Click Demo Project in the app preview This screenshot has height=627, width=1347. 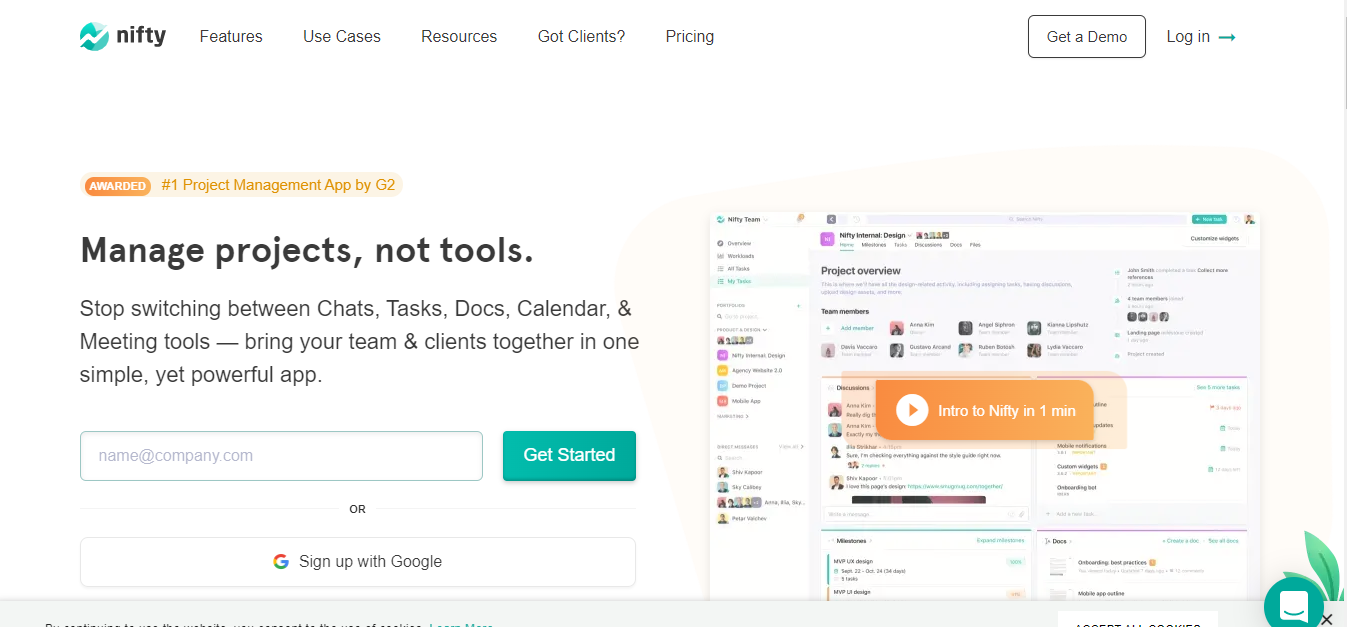[743, 385]
